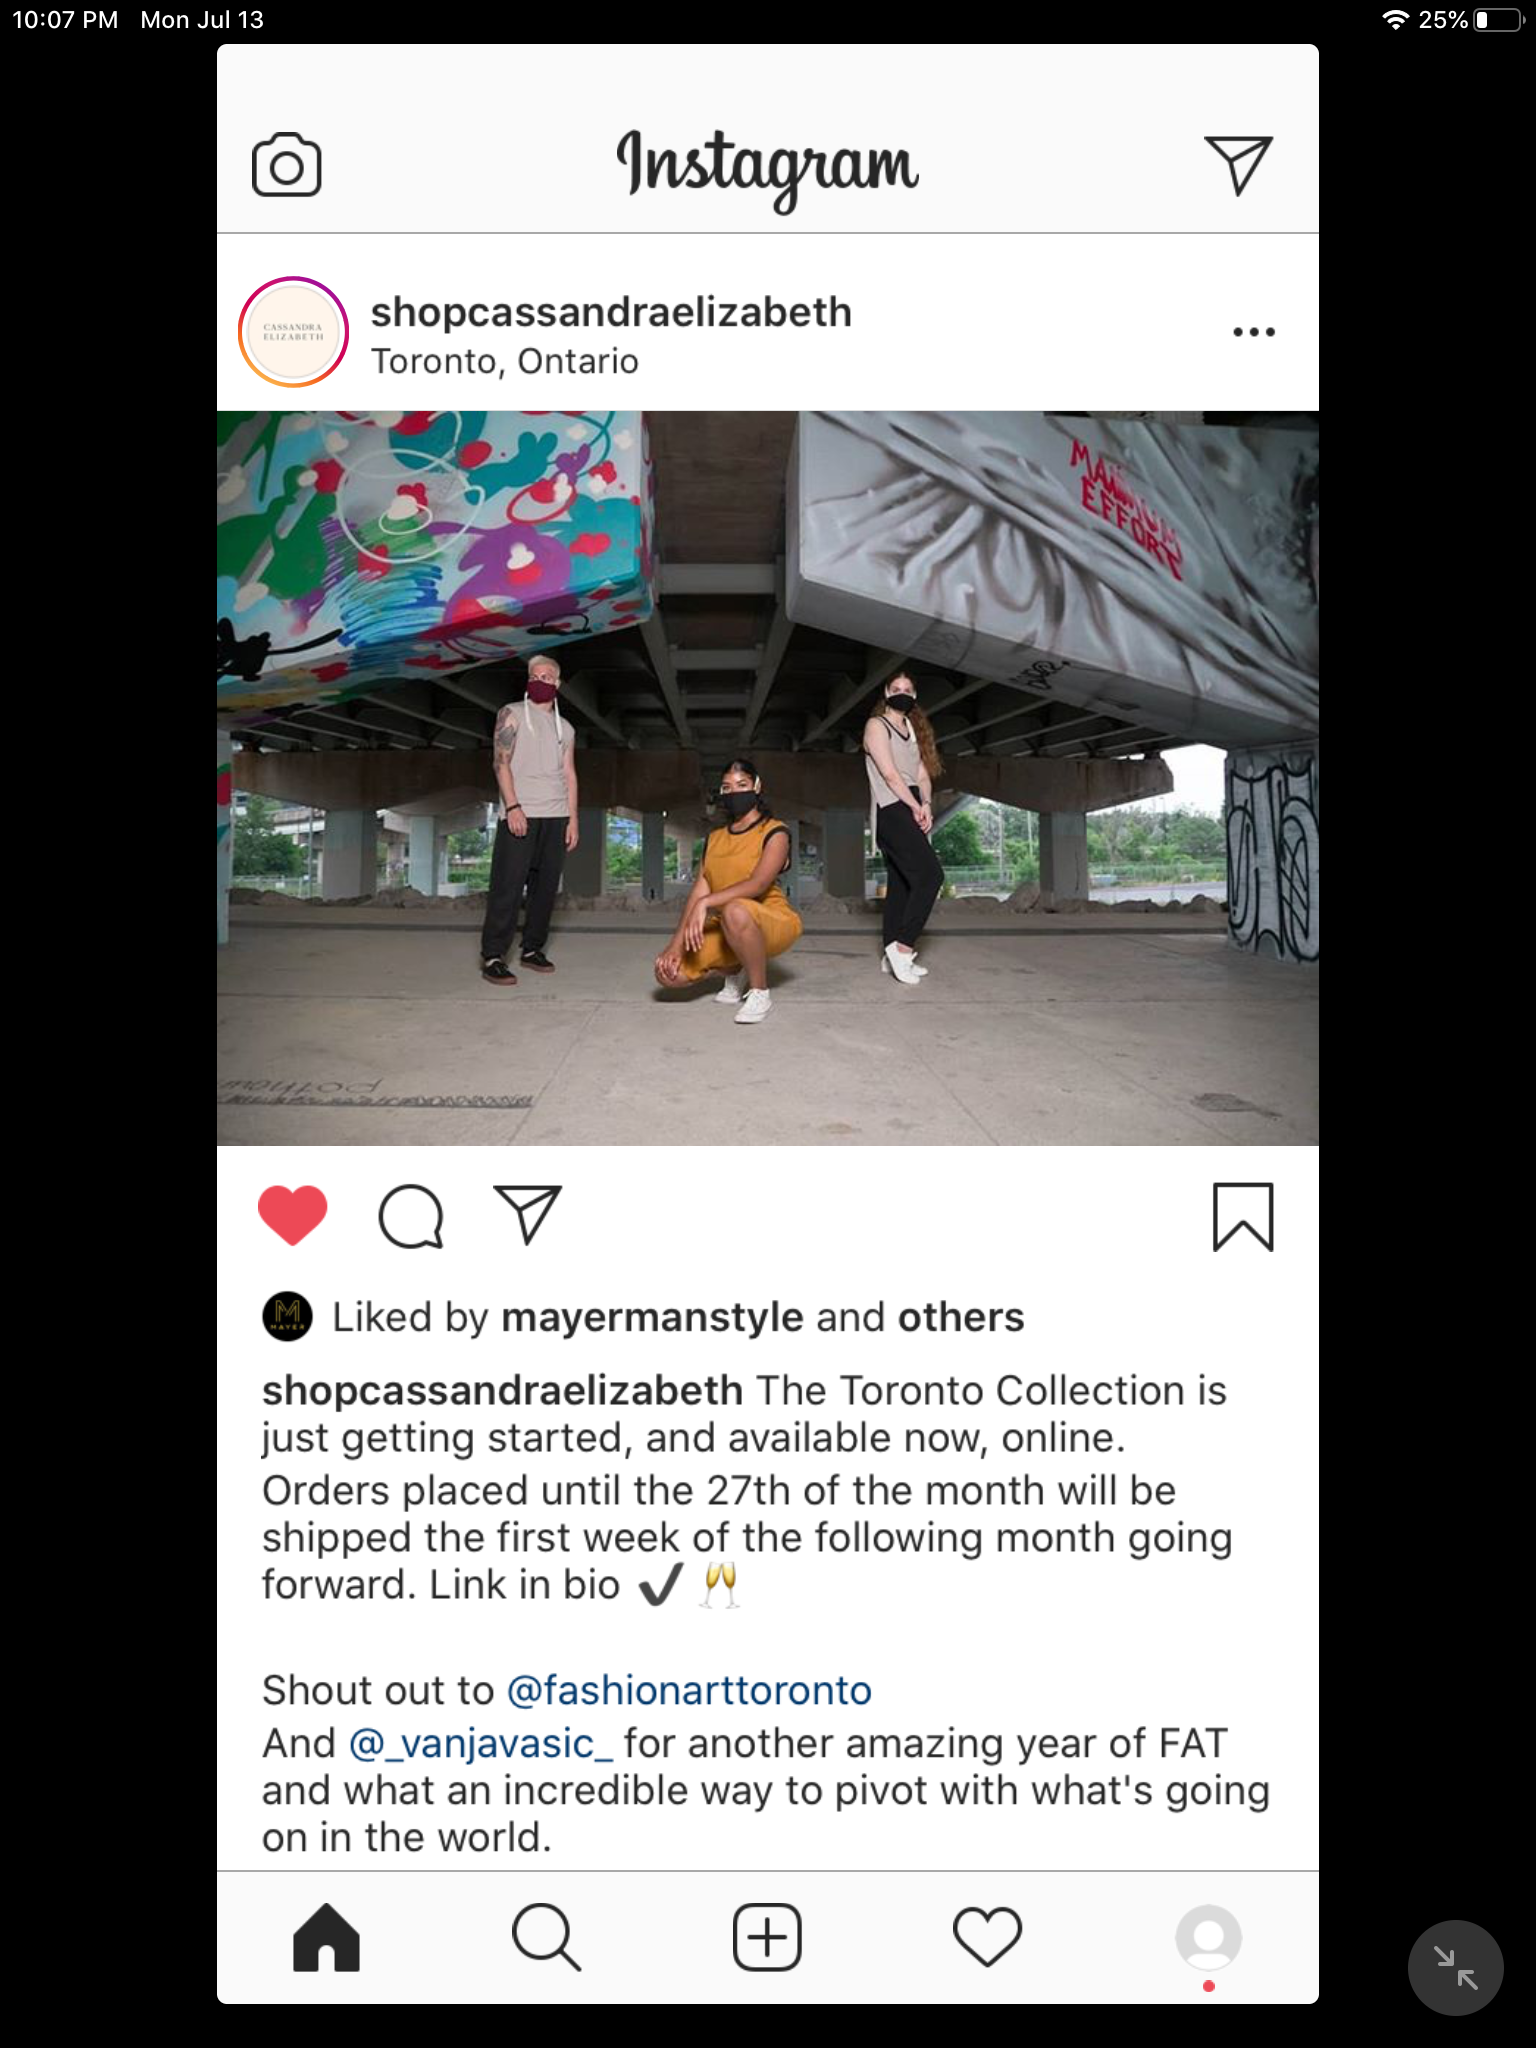View the others who liked the post
1536x2048 pixels.
pos(961,1318)
